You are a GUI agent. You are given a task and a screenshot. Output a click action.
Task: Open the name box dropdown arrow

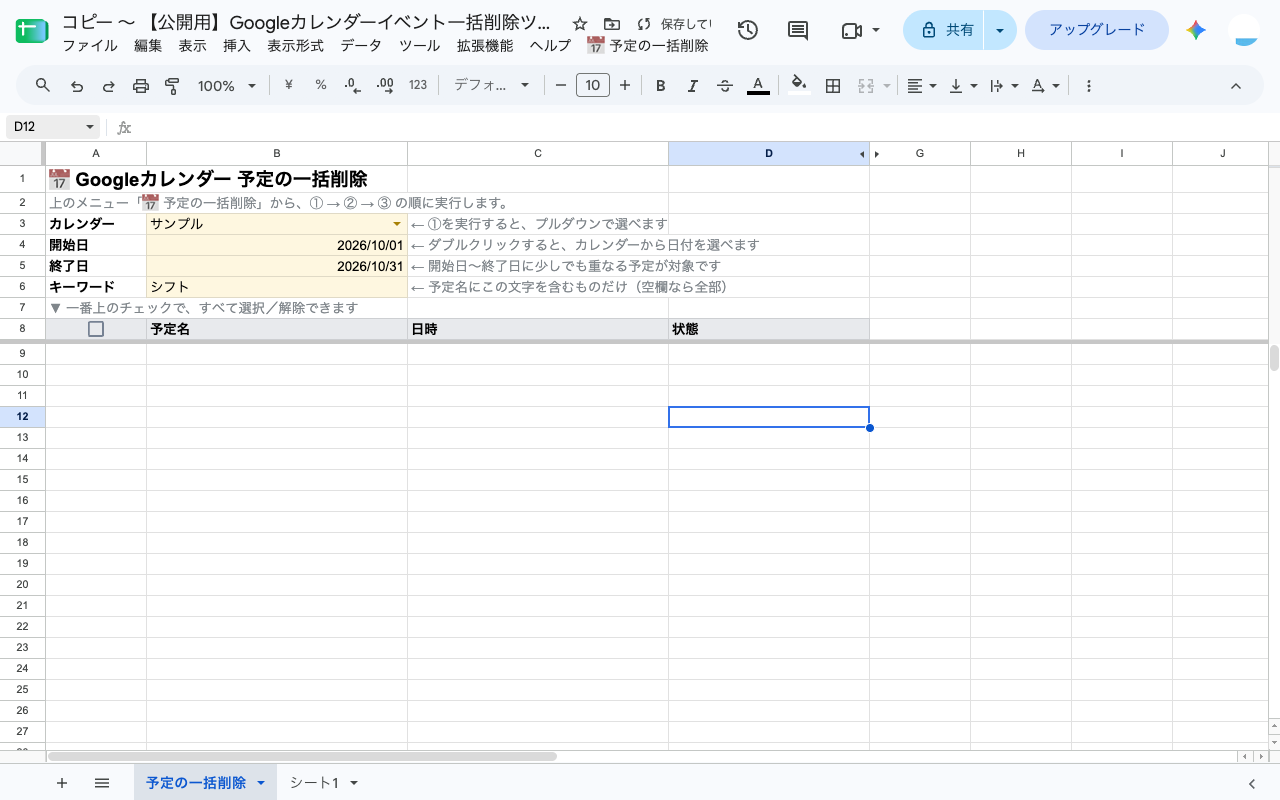[x=89, y=127]
